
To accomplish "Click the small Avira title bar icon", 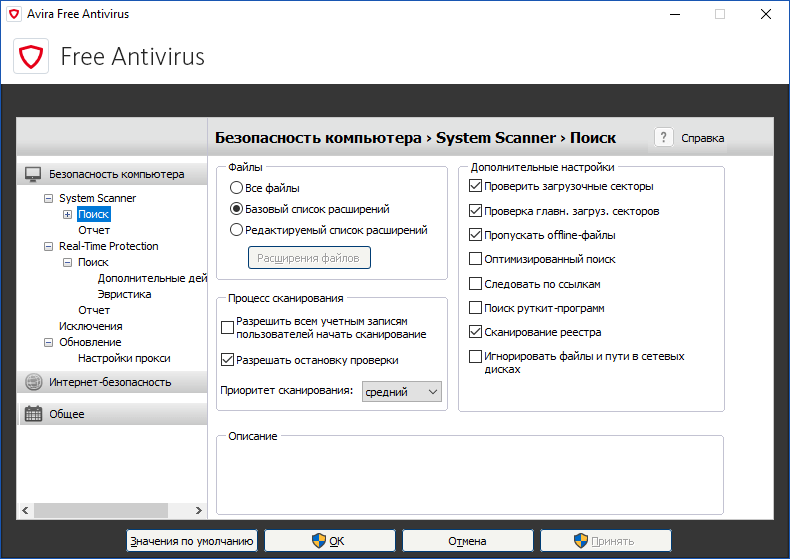I will pos(14,14).
